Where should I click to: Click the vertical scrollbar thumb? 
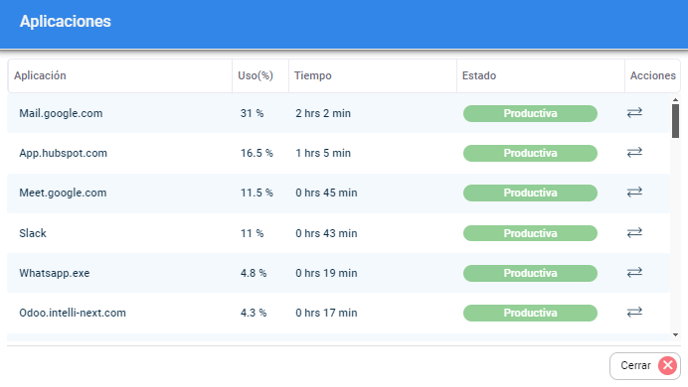pos(675,121)
